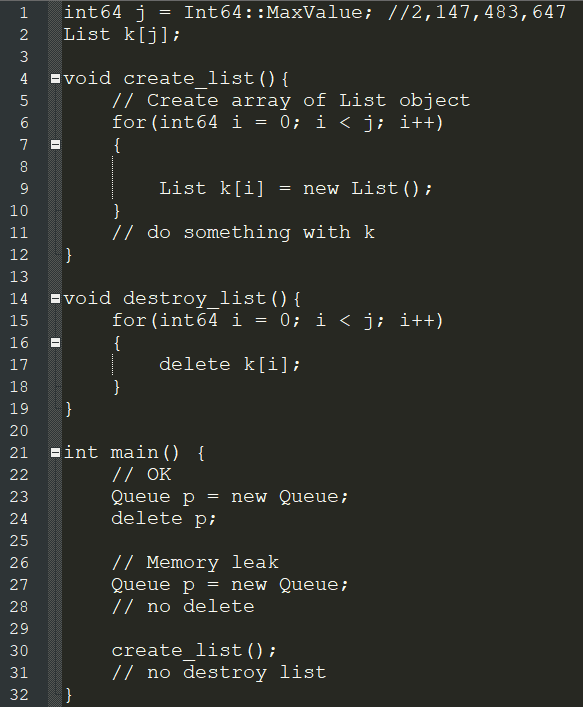Click line number 17 in the gutter

[x=19, y=365]
